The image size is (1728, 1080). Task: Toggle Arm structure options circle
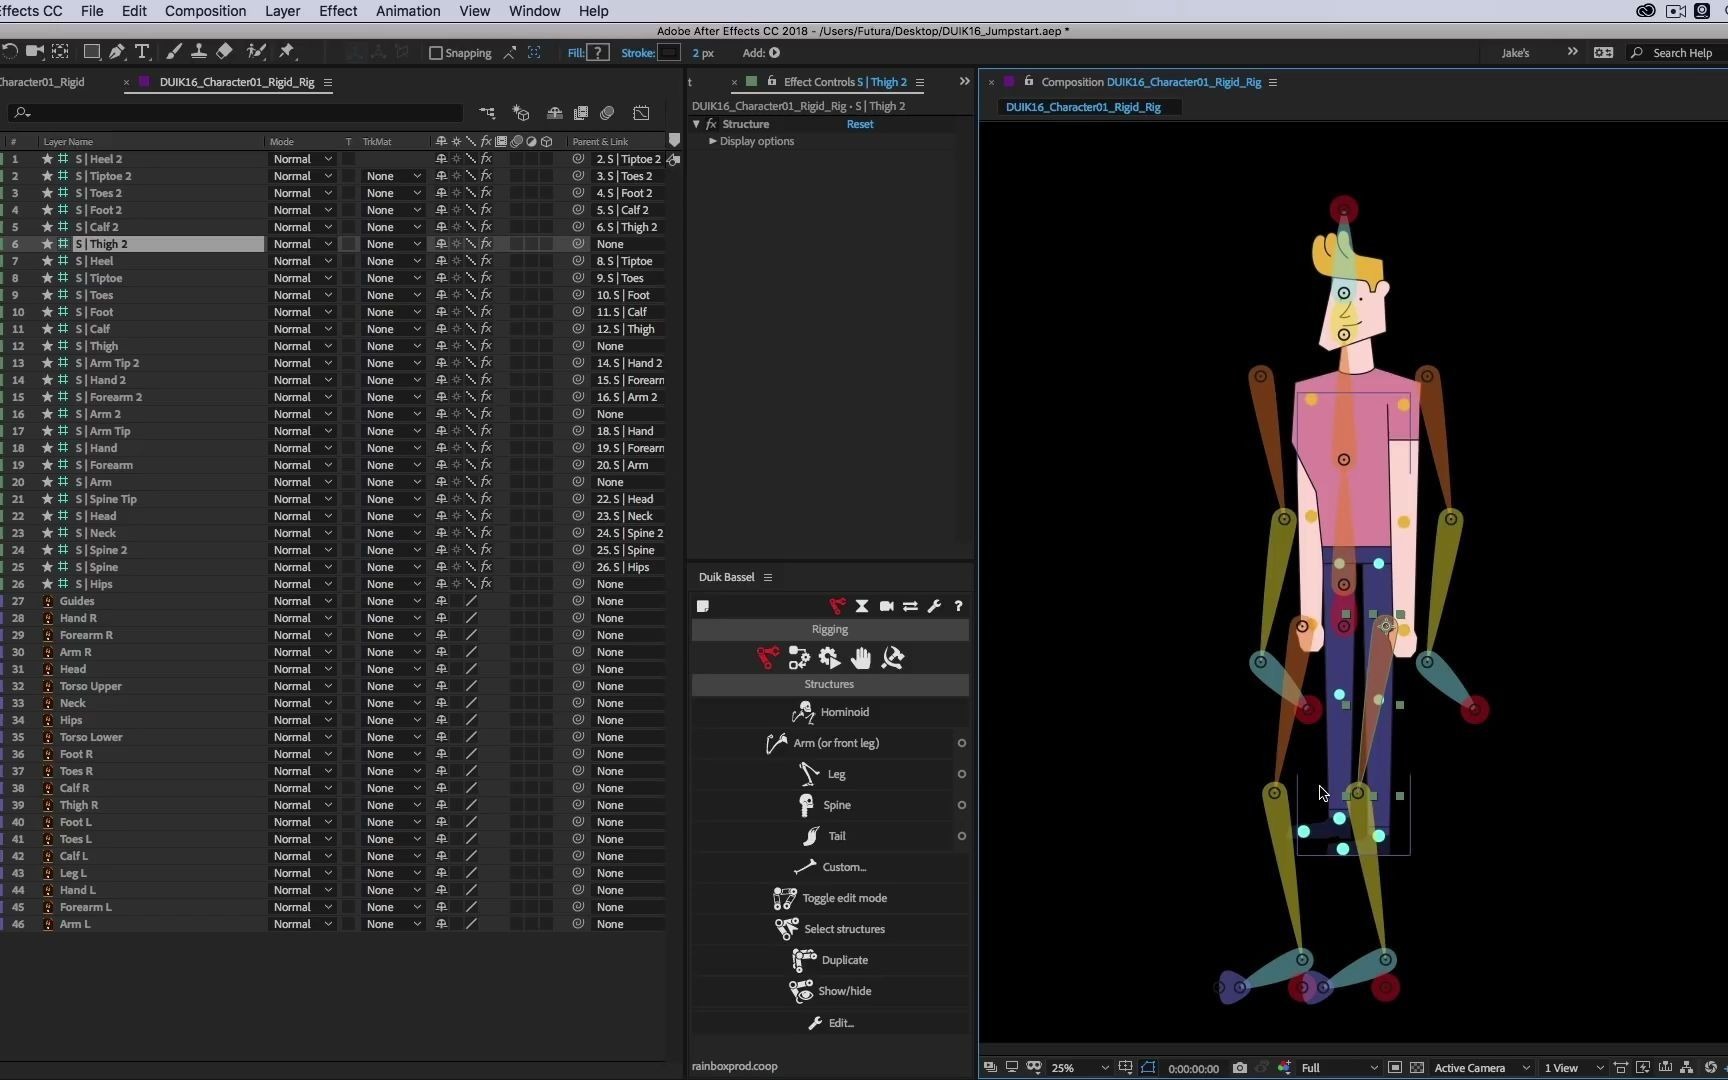[x=961, y=743]
